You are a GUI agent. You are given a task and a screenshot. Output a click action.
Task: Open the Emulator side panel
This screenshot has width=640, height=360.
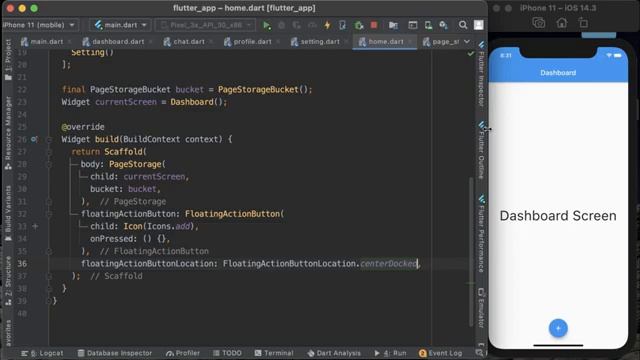[482, 308]
